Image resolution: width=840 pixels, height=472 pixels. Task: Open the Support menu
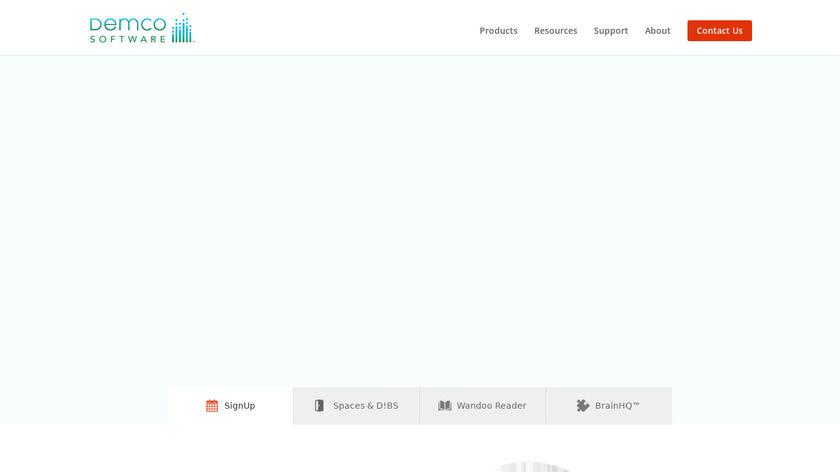click(x=611, y=31)
